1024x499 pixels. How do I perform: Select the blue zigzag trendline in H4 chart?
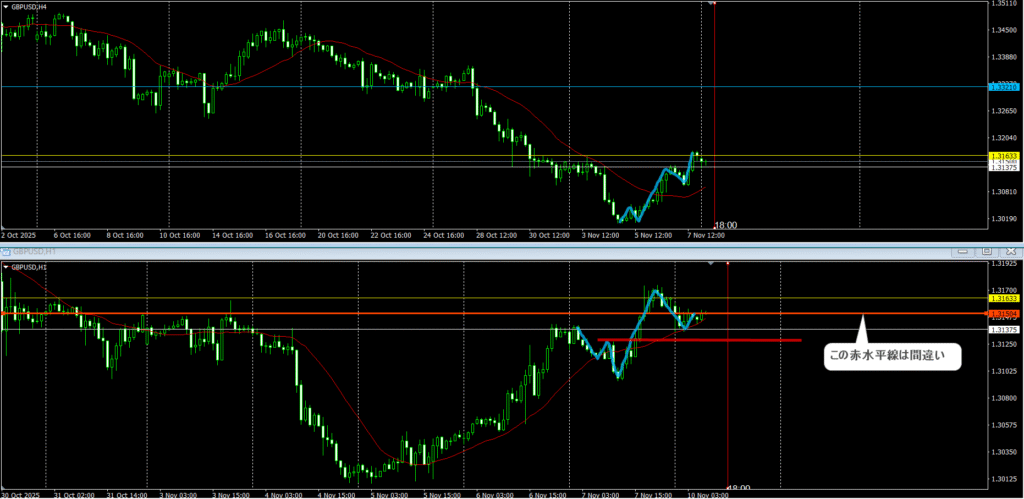click(x=655, y=190)
